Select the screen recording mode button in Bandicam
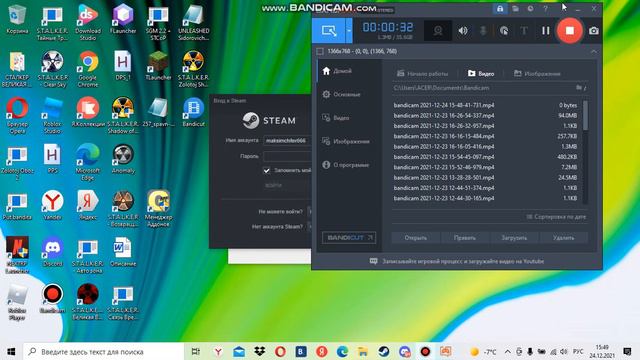 point(329,31)
